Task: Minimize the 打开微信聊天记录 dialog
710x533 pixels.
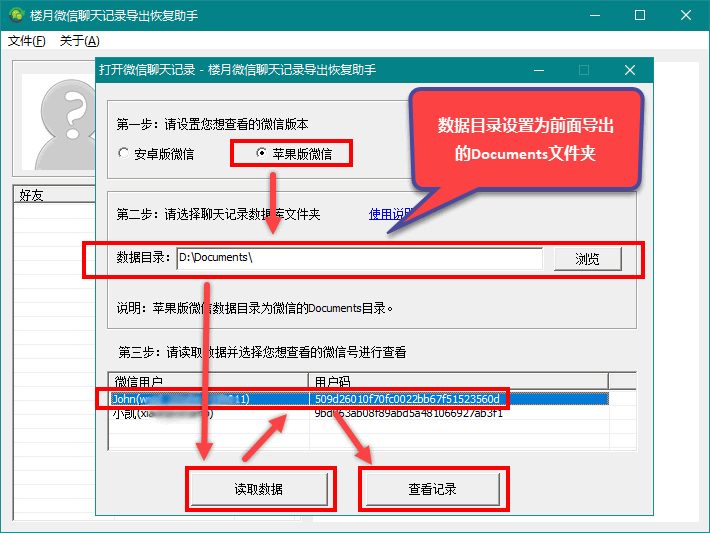Action: [x=539, y=70]
